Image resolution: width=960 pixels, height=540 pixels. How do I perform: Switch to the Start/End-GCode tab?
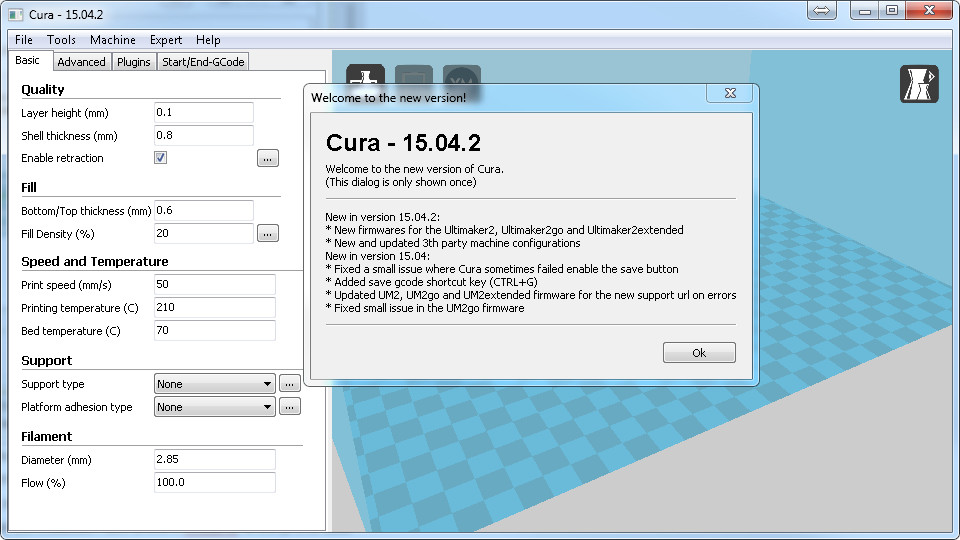(x=203, y=62)
